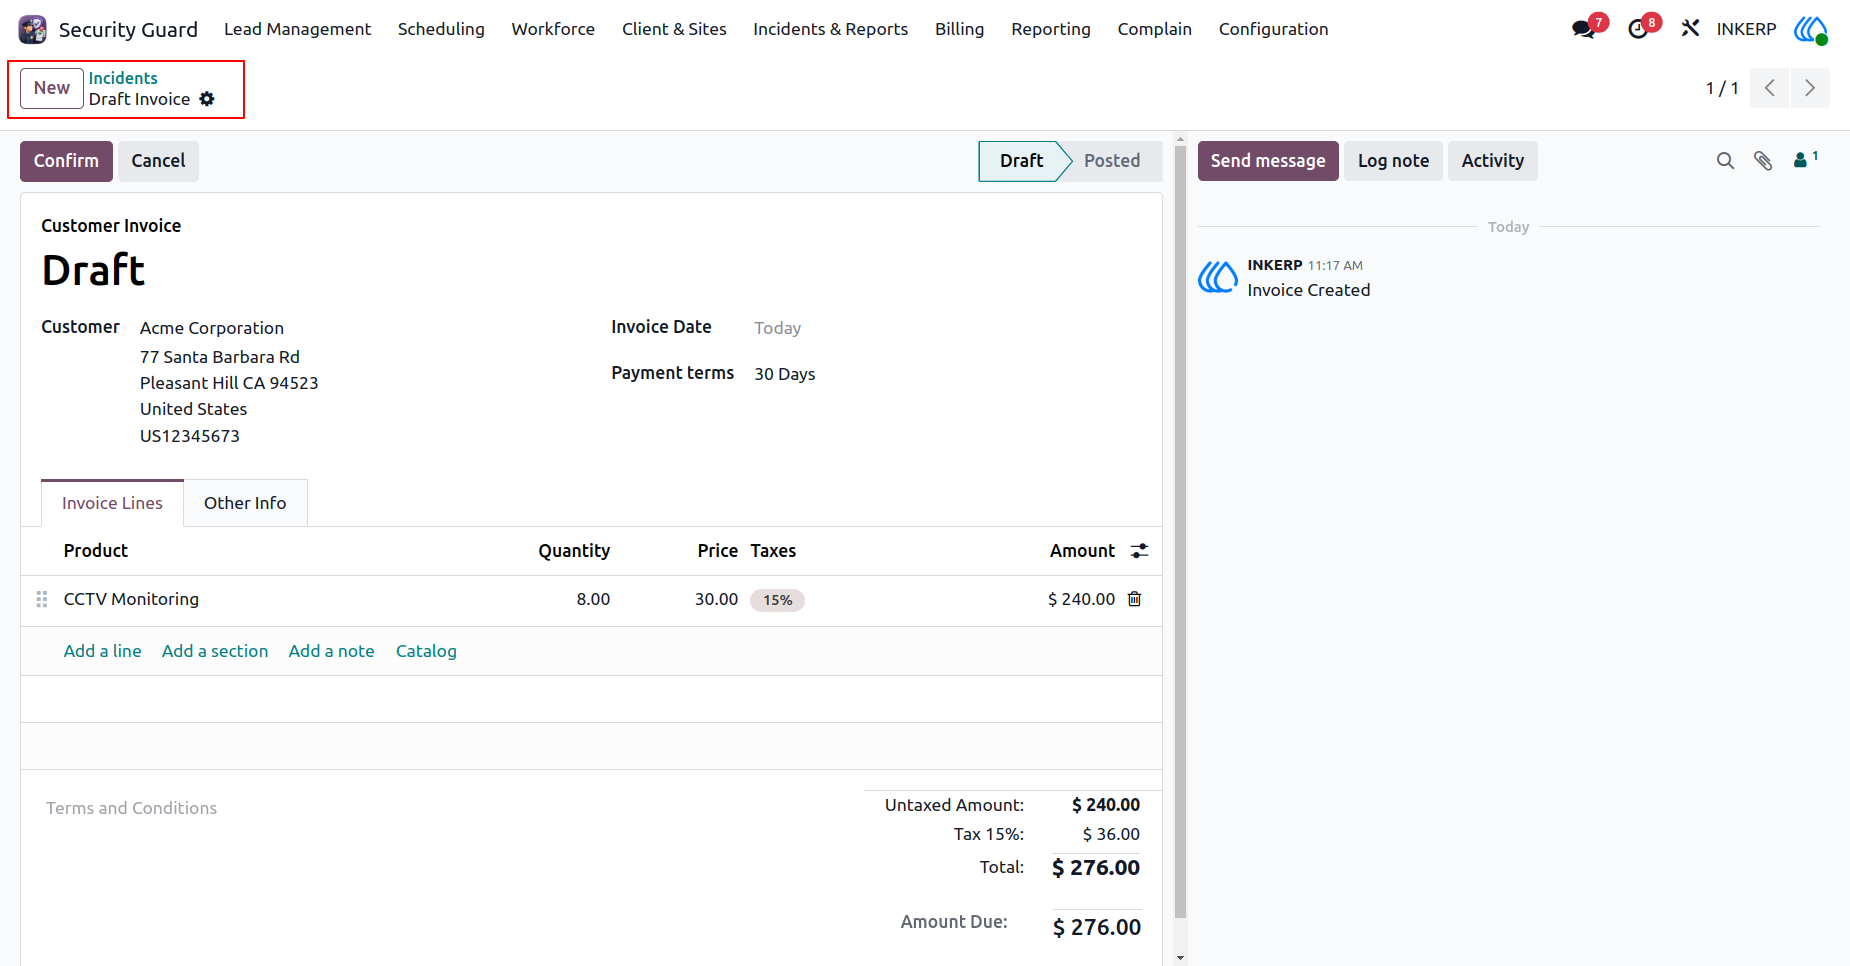Open the Scheduling menu
The image size is (1850, 966).
[441, 29]
